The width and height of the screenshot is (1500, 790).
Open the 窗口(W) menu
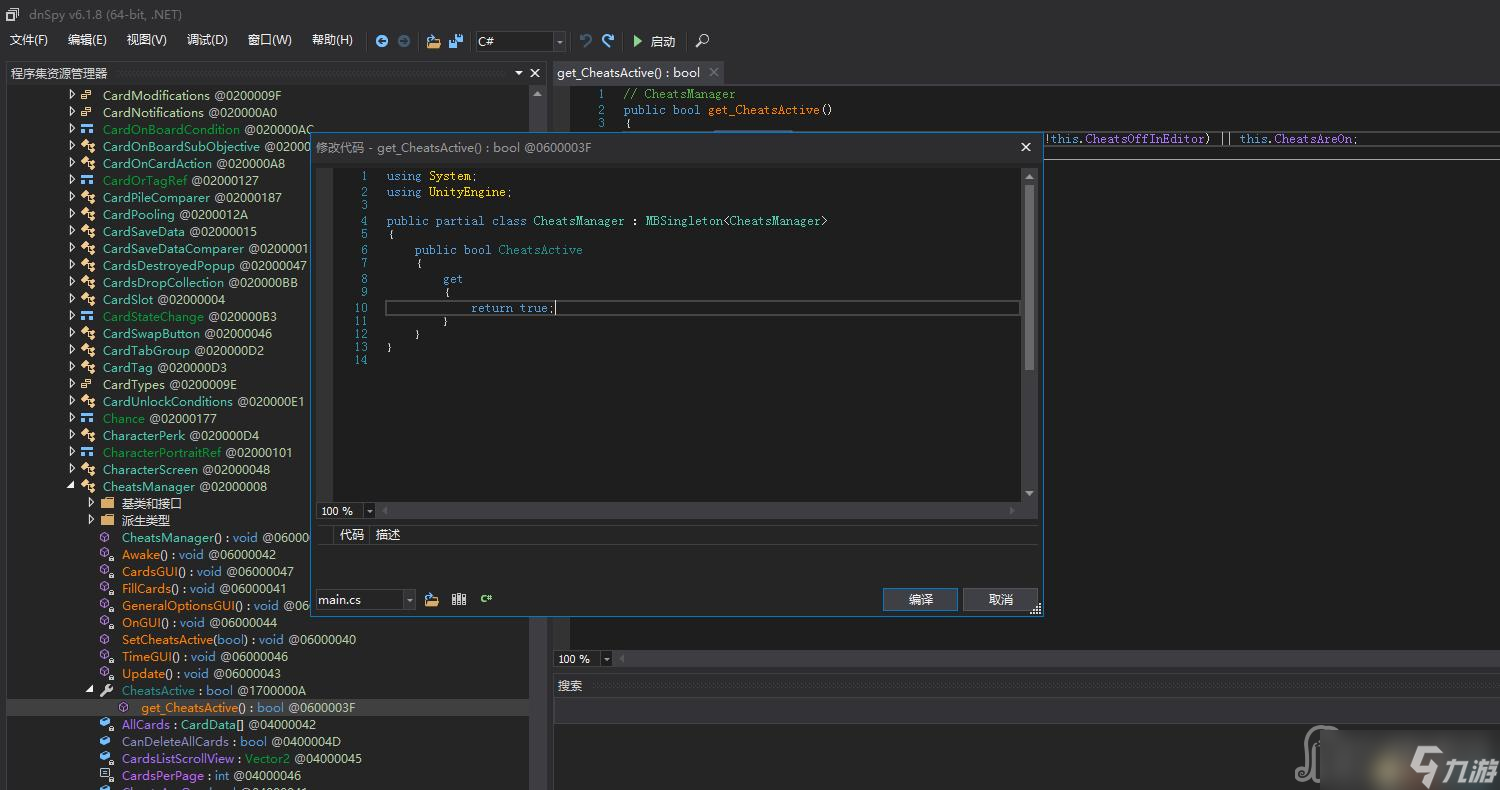pyautogui.click(x=270, y=40)
